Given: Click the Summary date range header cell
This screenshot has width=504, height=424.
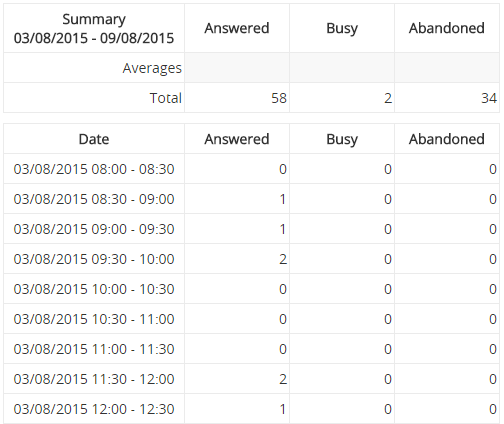Looking at the screenshot, I should 94,28.
